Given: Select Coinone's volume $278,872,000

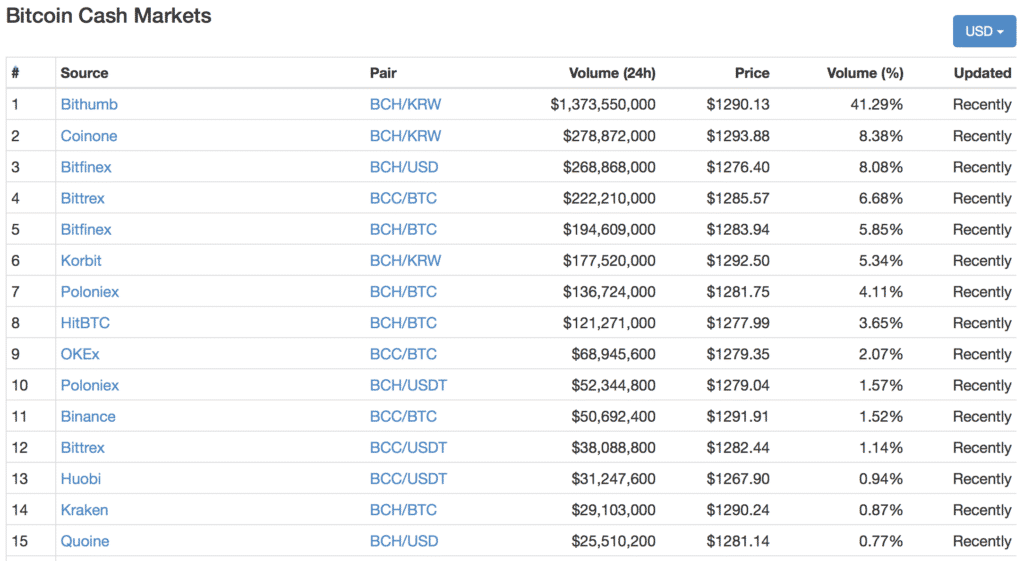Looking at the screenshot, I should point(609,136).
